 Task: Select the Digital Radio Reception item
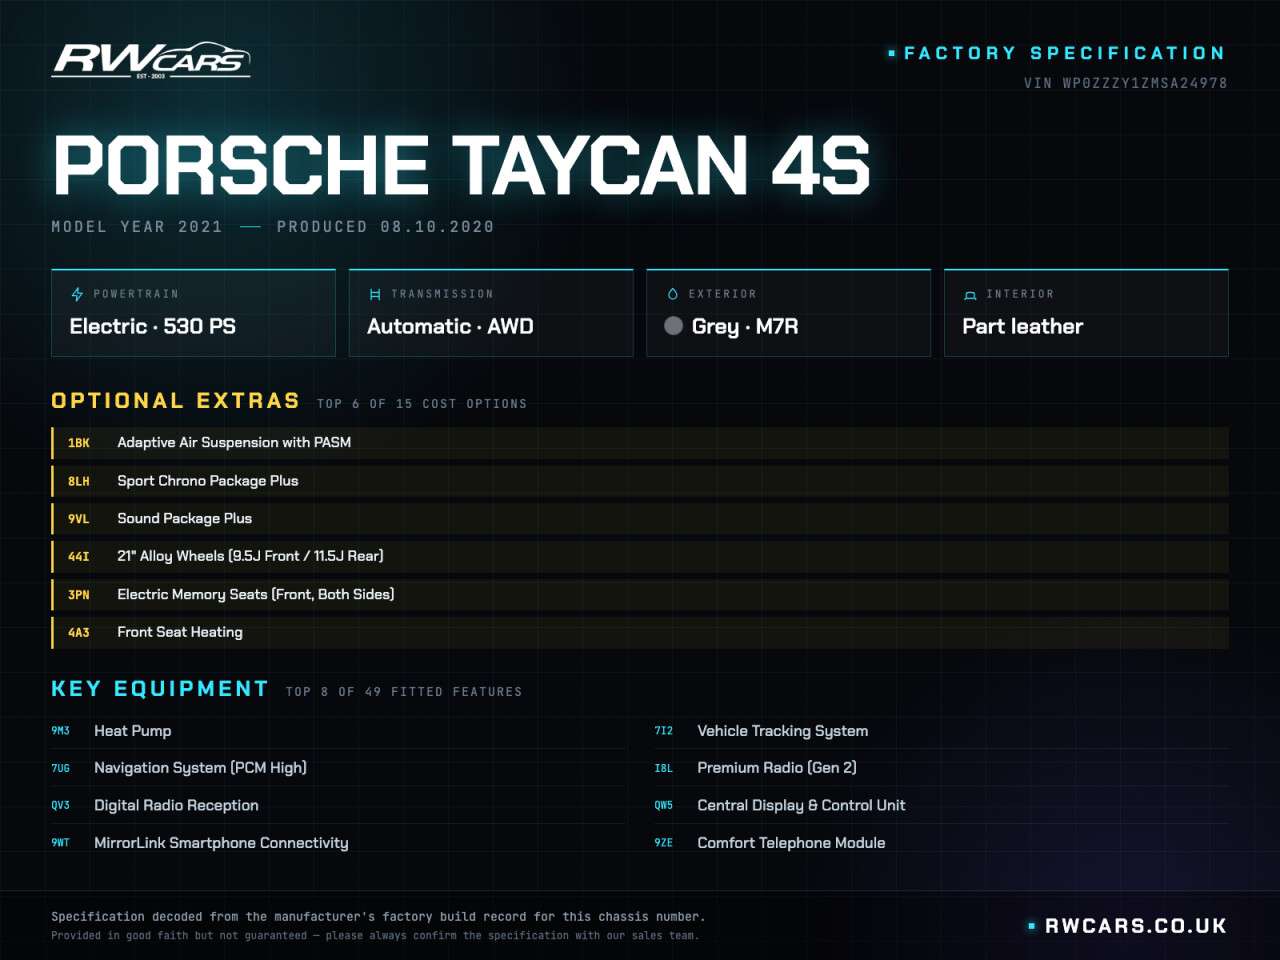338,805
